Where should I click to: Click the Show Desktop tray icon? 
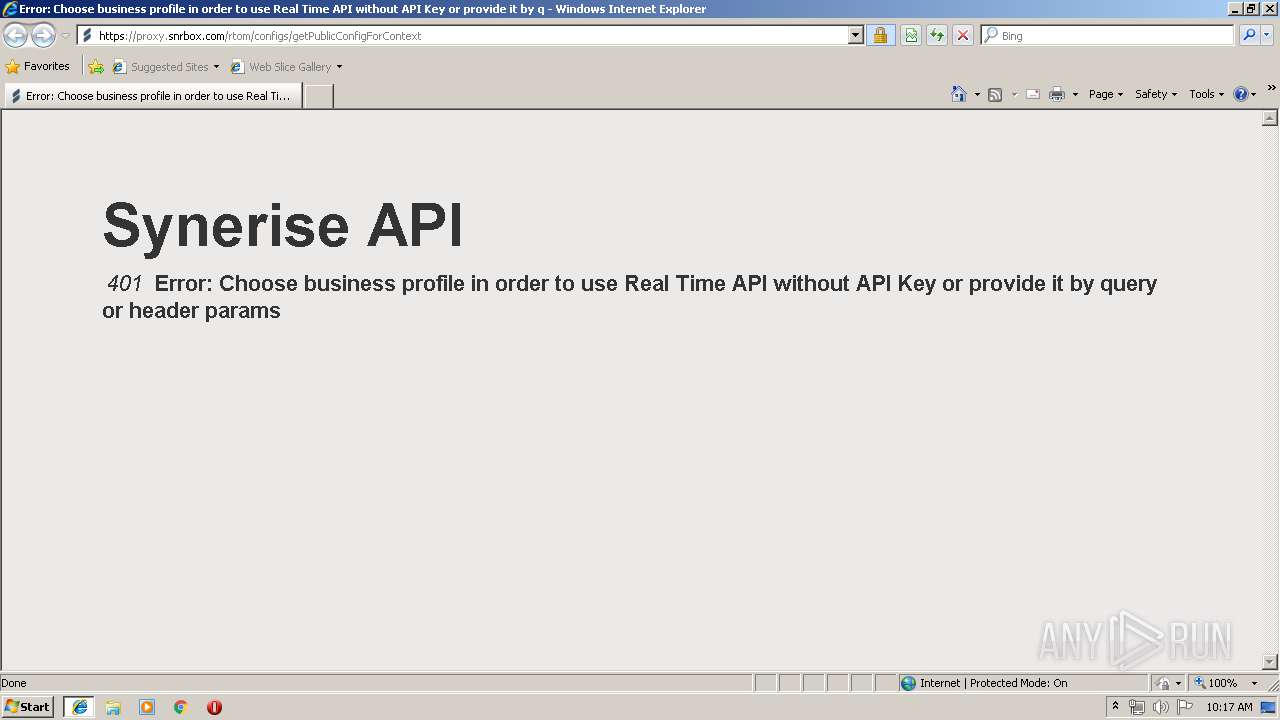click(1269, 707)
